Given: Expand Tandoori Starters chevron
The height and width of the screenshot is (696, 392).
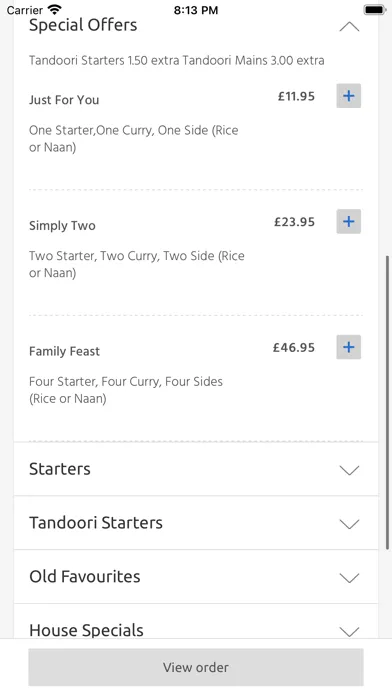Looking at the screenshot, I should coord(349,524).
